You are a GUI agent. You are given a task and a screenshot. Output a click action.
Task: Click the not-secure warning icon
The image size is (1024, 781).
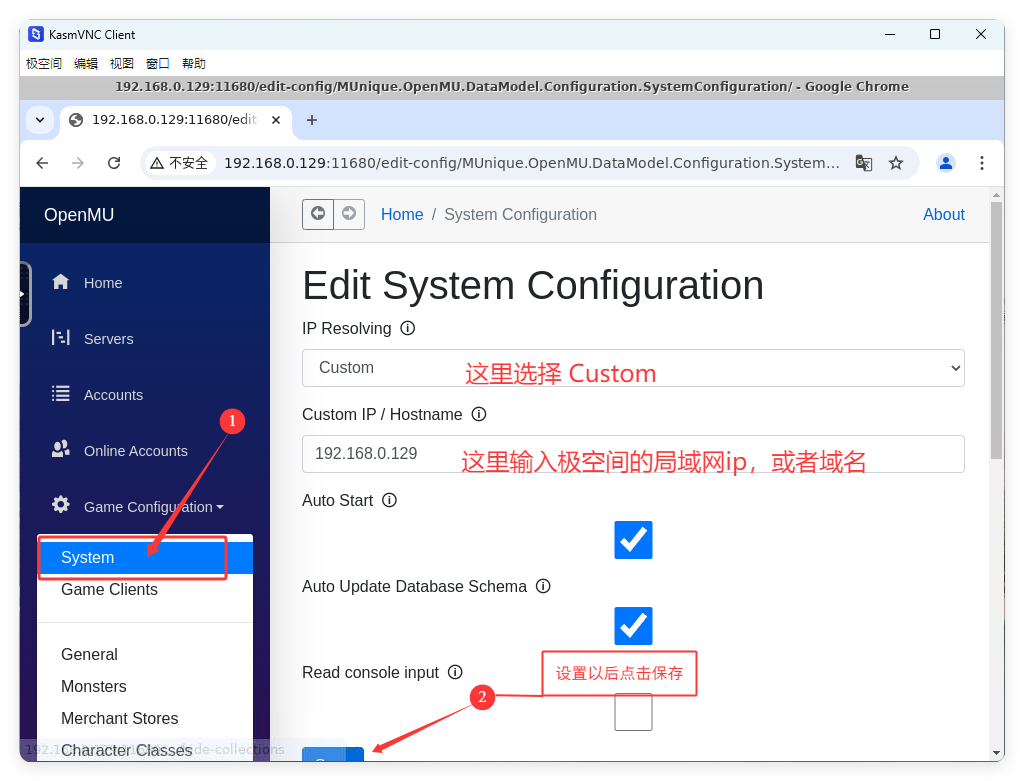pos(157,163)
